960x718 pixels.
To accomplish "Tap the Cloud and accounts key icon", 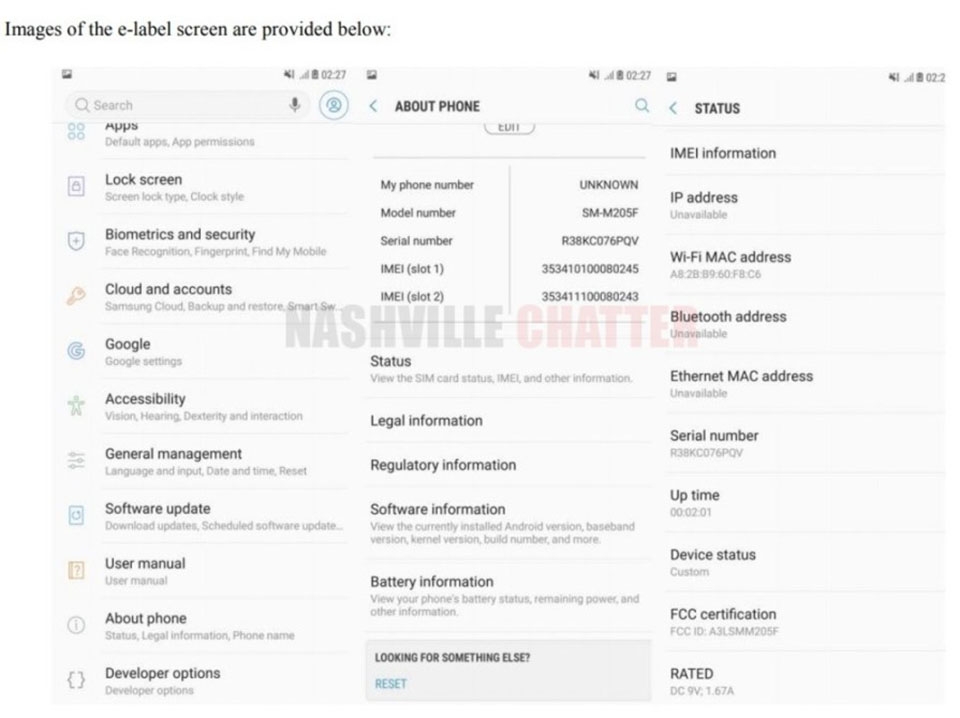I will click(76, 296).
